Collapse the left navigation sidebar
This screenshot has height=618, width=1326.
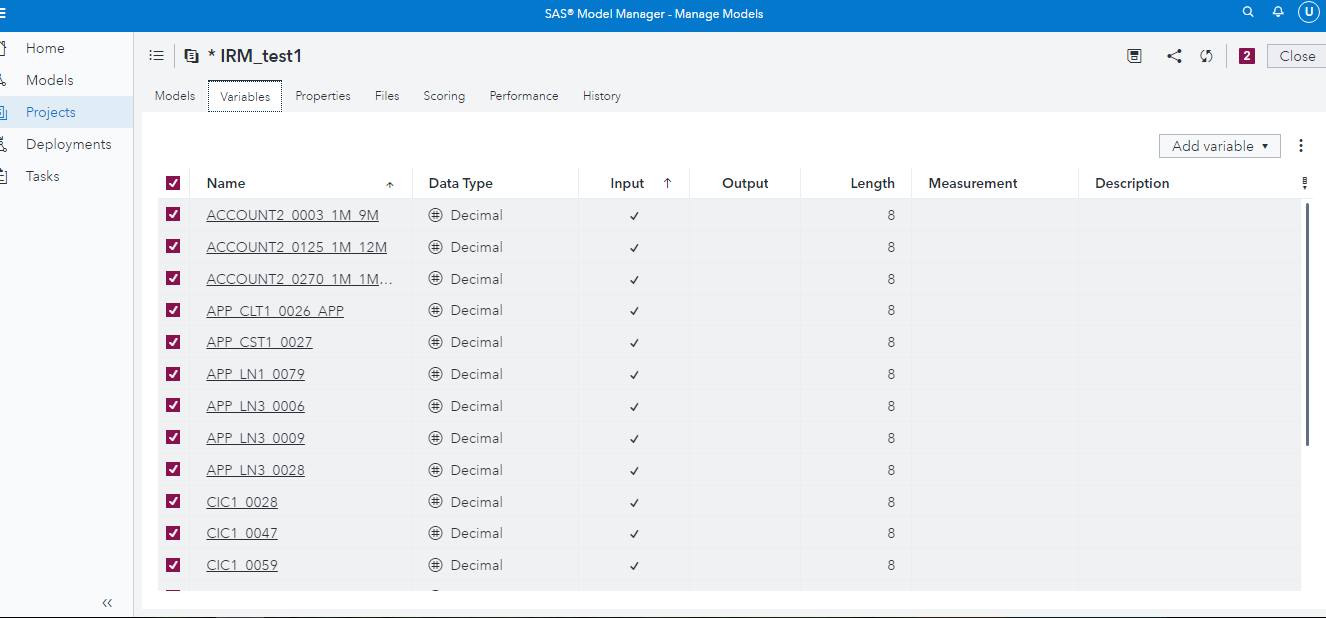coord(107,603)
